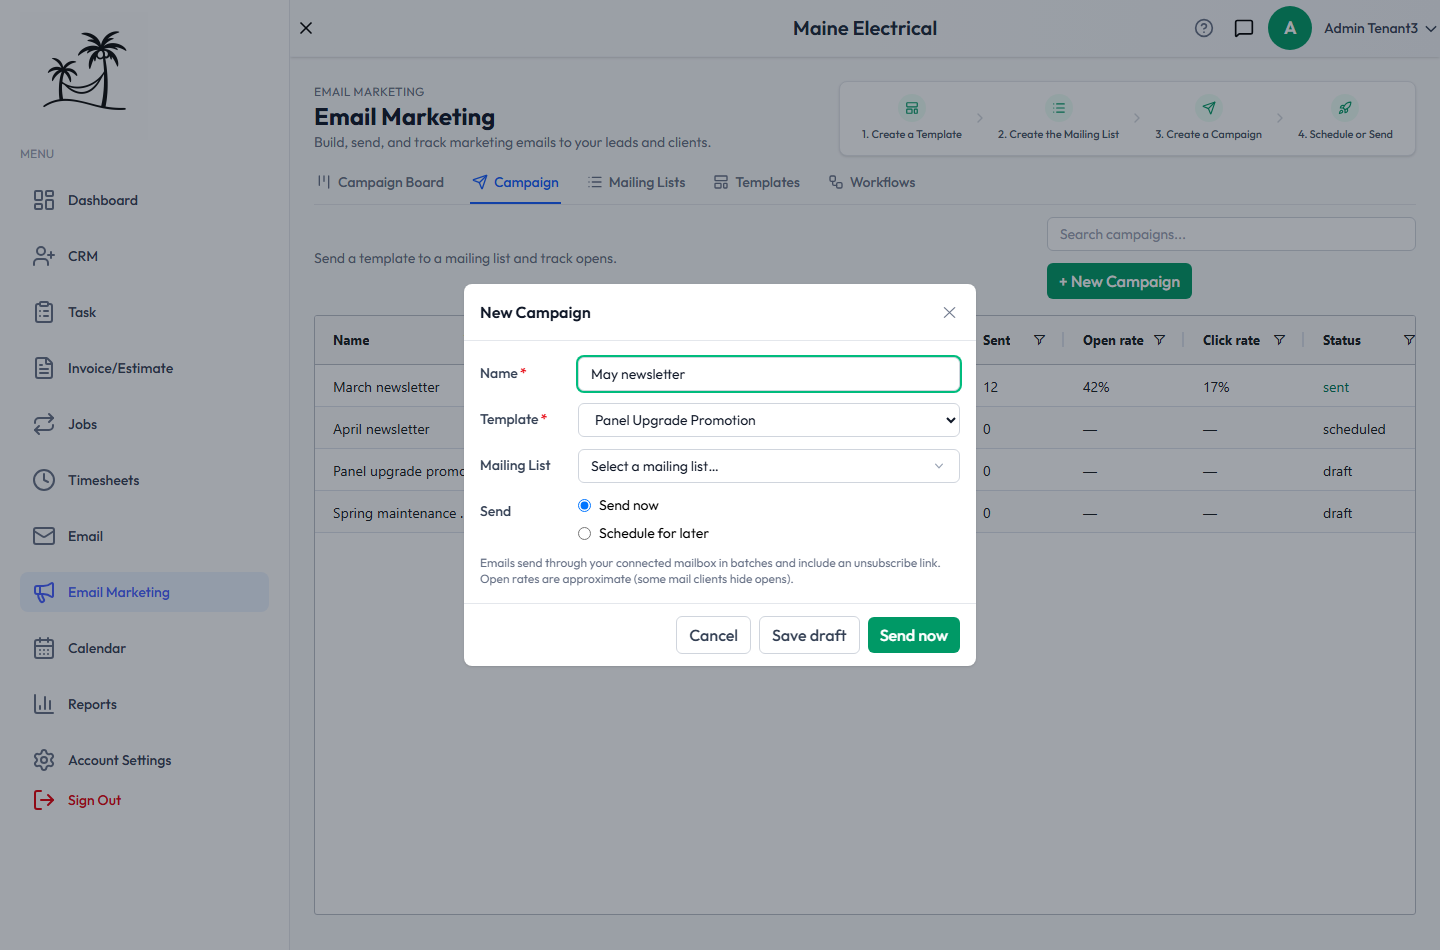
Task: Click the + New Campaign button
Action: [1119, 281]
